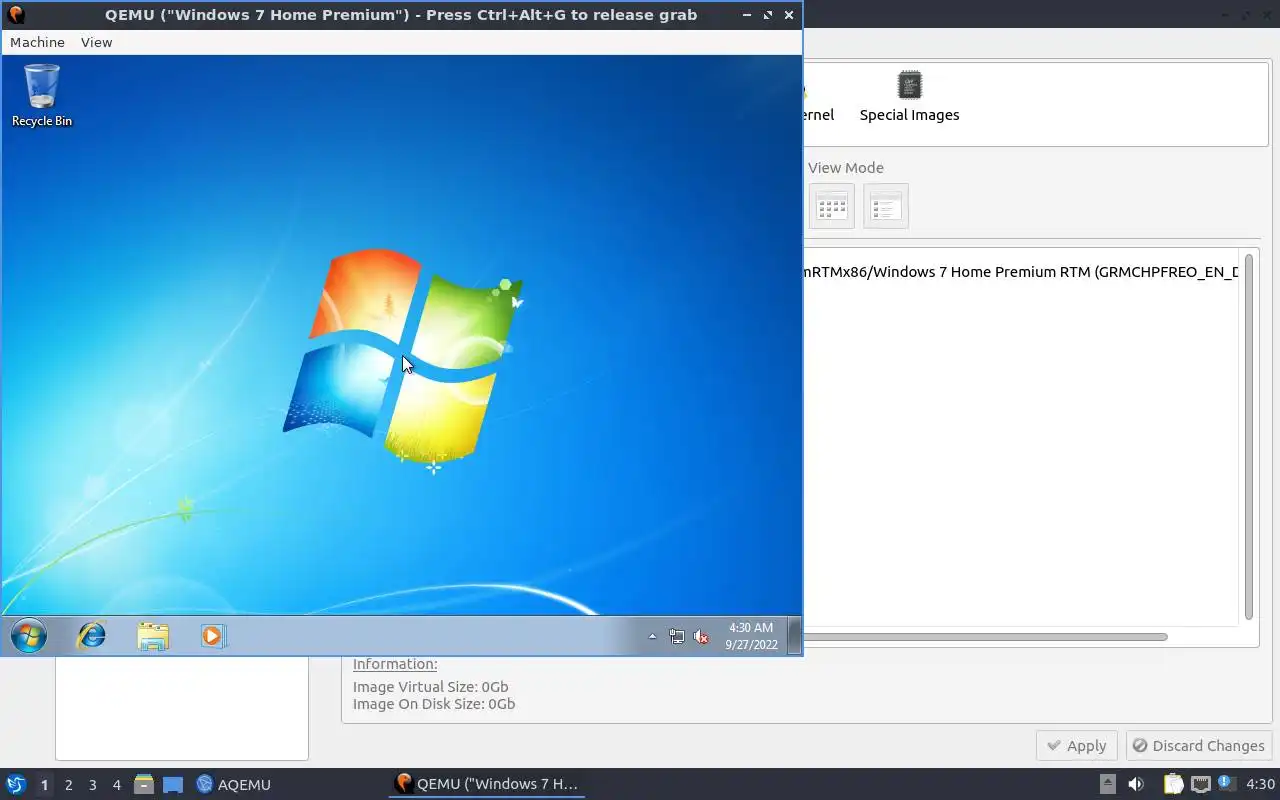The width and height of the screenshot is (1280, 800).
Task: Open the Lubuntu application menu icon
Action: click(15, 784)
